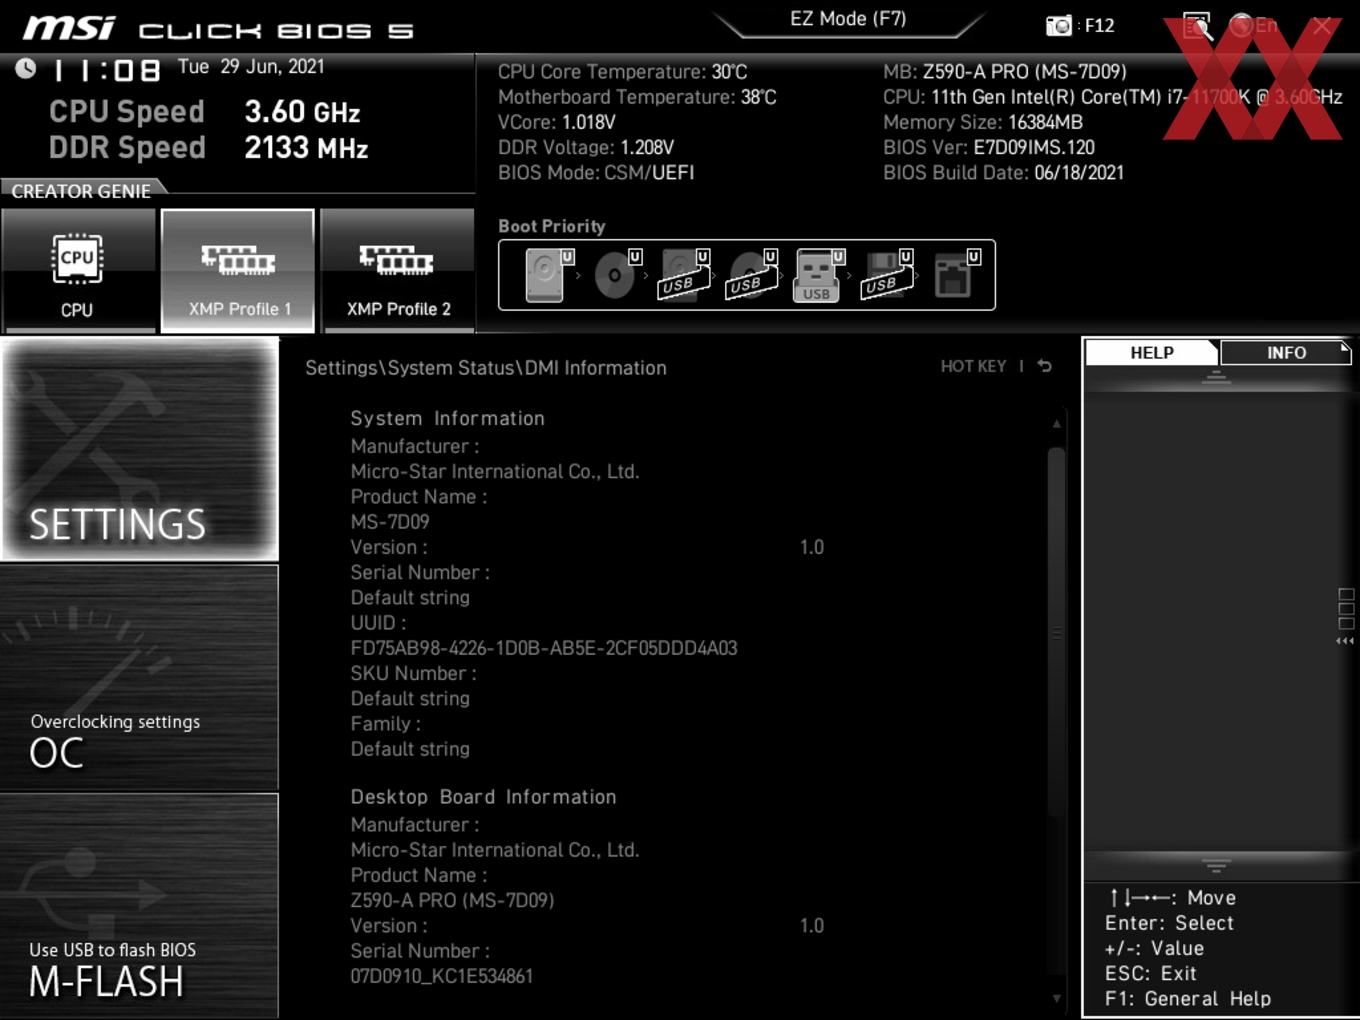
Task: Click the bottom handle of help panel
Action: click(1216, 866)
